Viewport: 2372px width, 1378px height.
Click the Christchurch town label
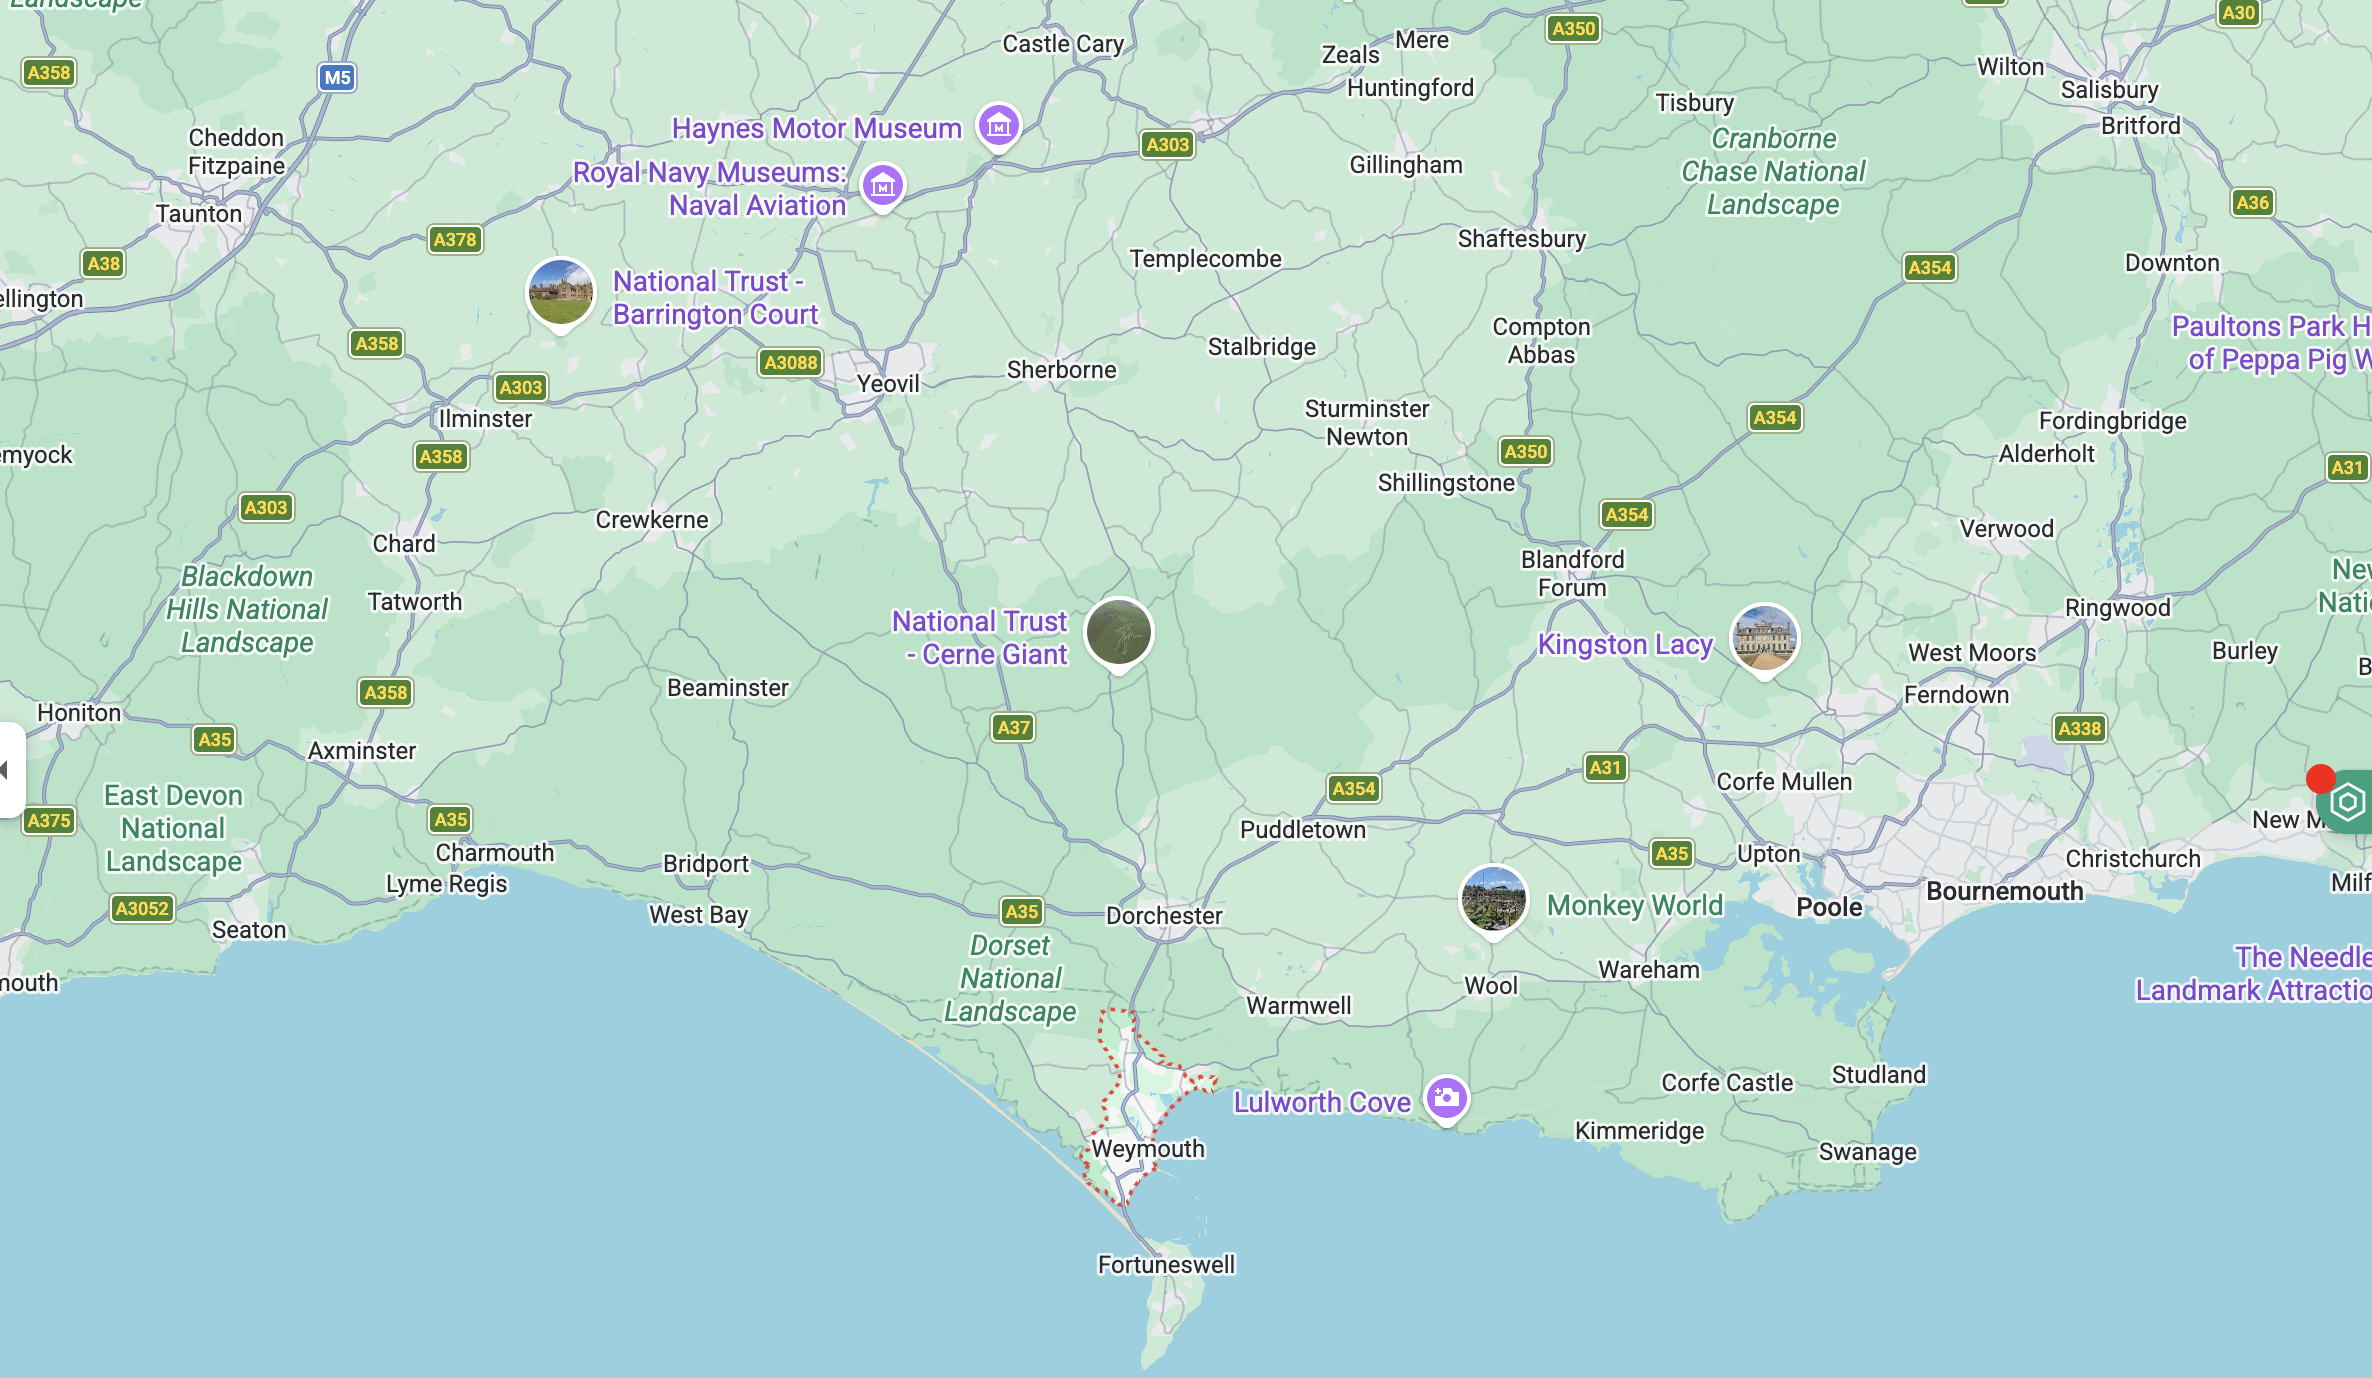pyautogui.click(x=2133, y=859)
